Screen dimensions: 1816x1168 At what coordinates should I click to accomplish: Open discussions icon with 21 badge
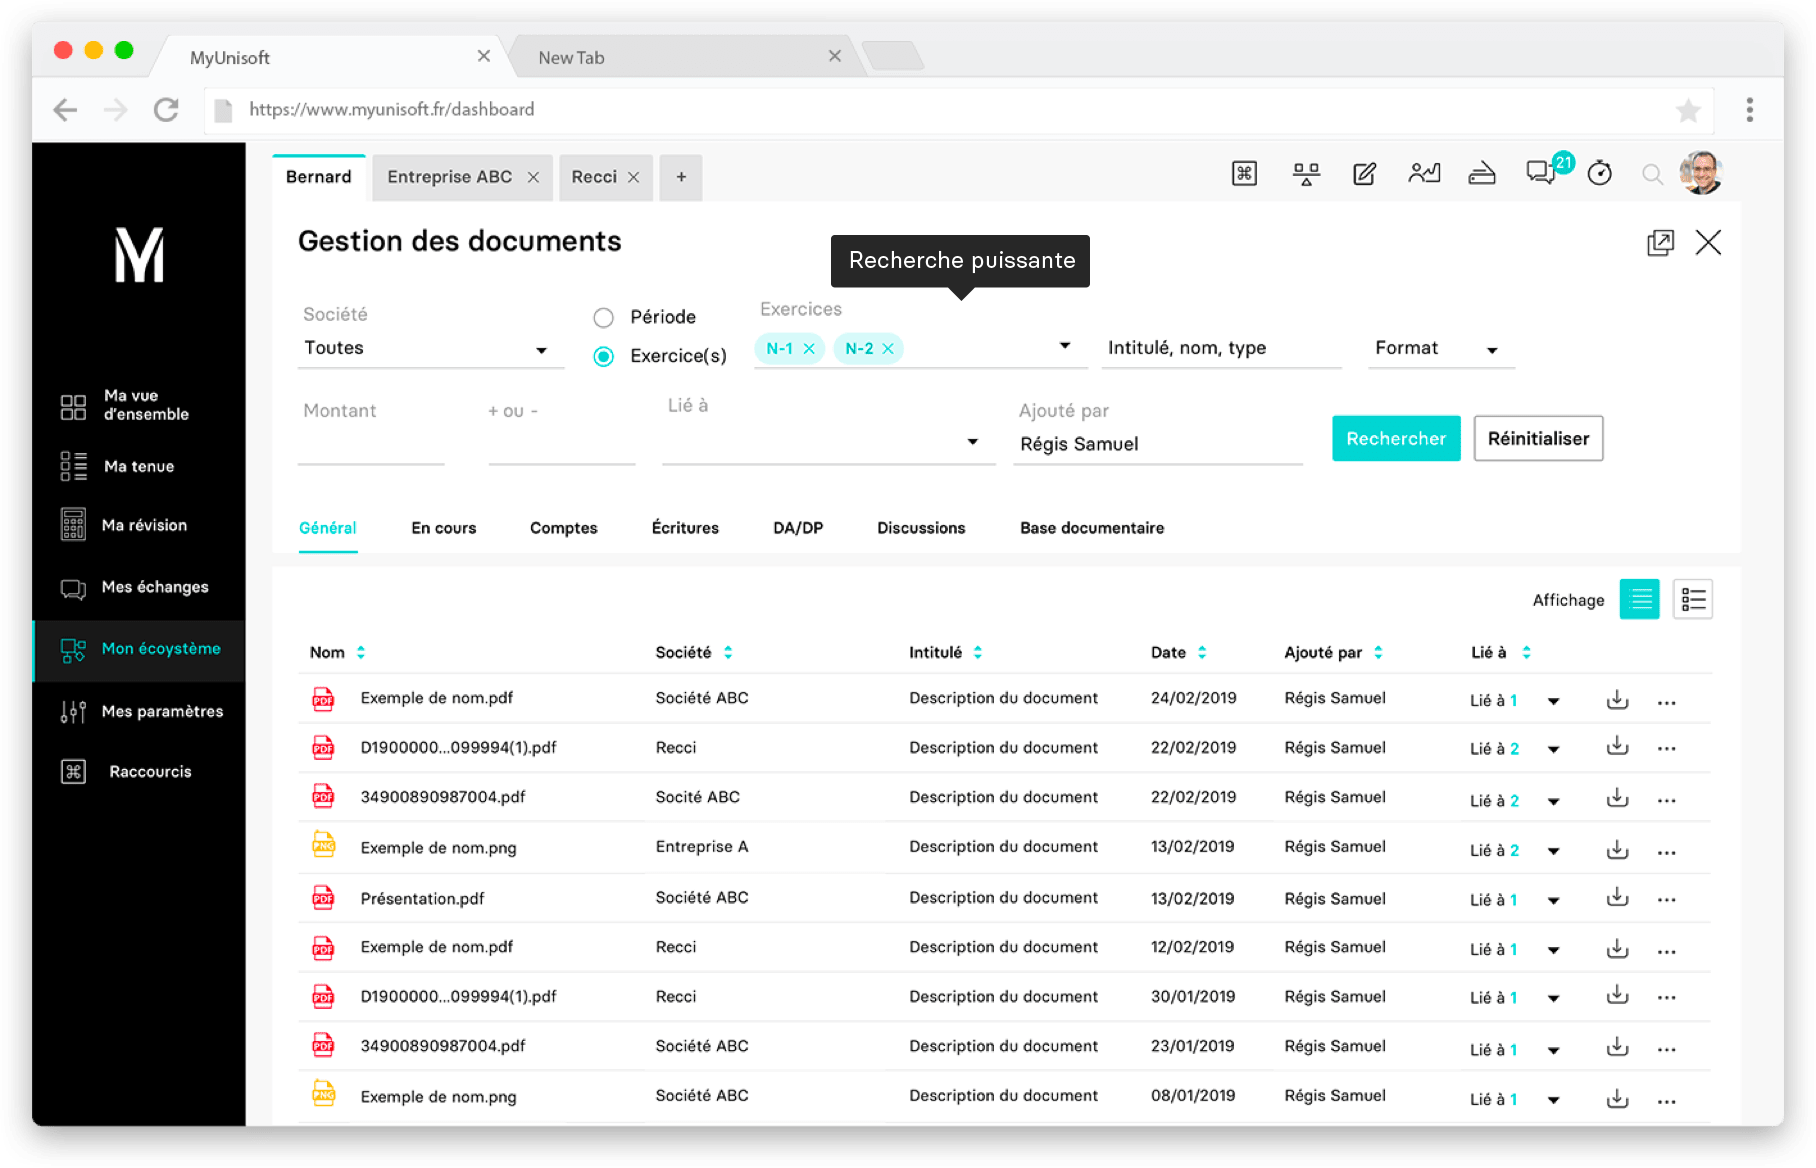(1542, 173)
